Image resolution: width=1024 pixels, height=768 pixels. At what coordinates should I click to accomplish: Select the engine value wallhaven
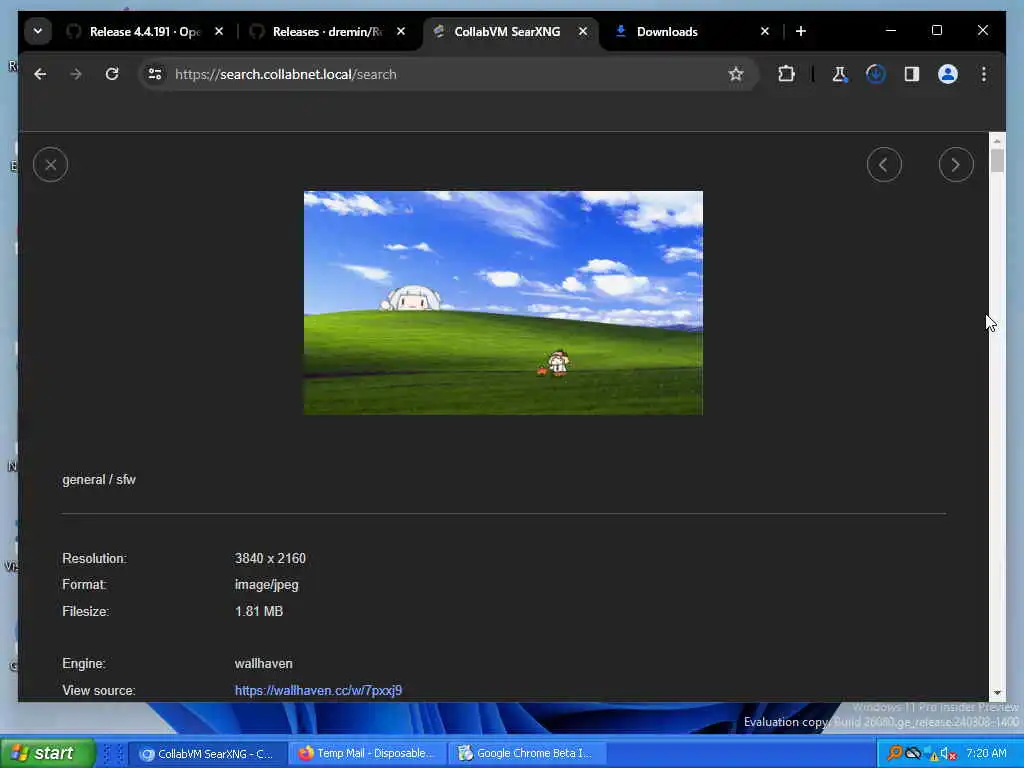pos(263,664)
